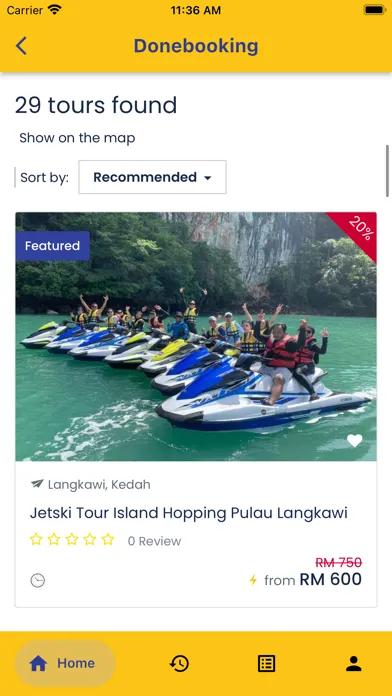This screenshot has height=696, width=392.
Task: Tap the back arrow in the header
Action: click(x=21, y=46)
